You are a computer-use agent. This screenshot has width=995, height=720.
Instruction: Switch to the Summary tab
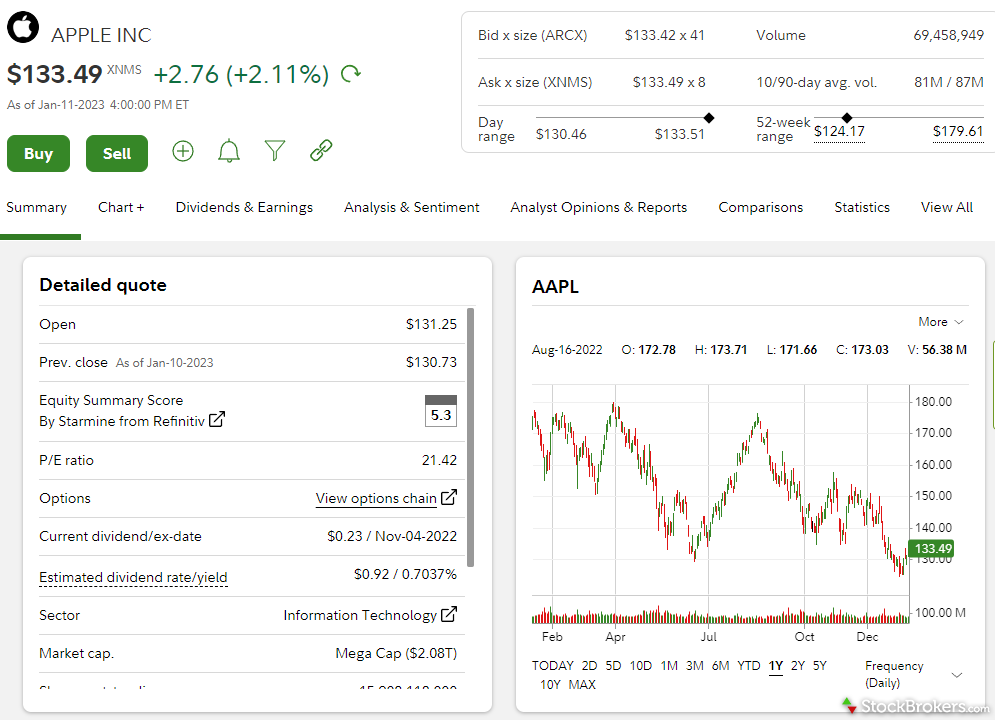[36, 207]
